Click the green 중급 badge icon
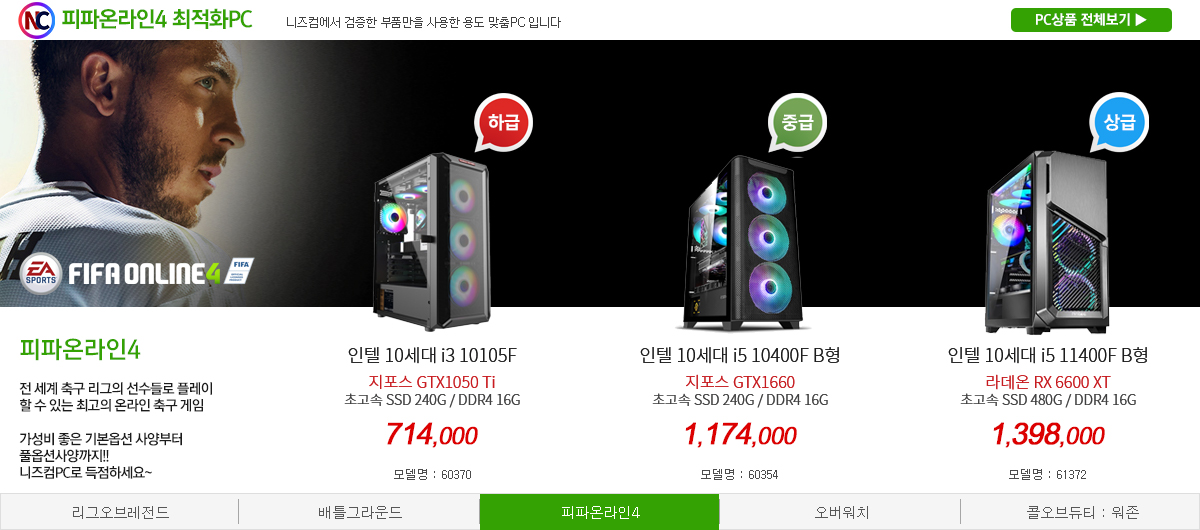1200x530 pixels. pos(798,123)
